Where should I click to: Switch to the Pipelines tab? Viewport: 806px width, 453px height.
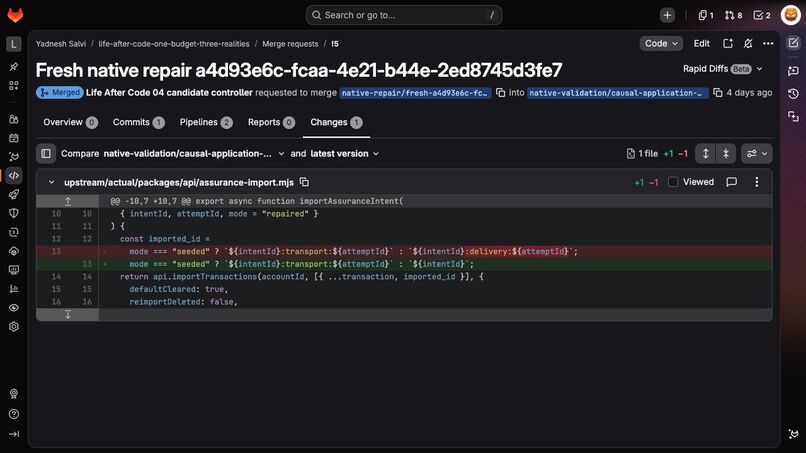point(206,122)
